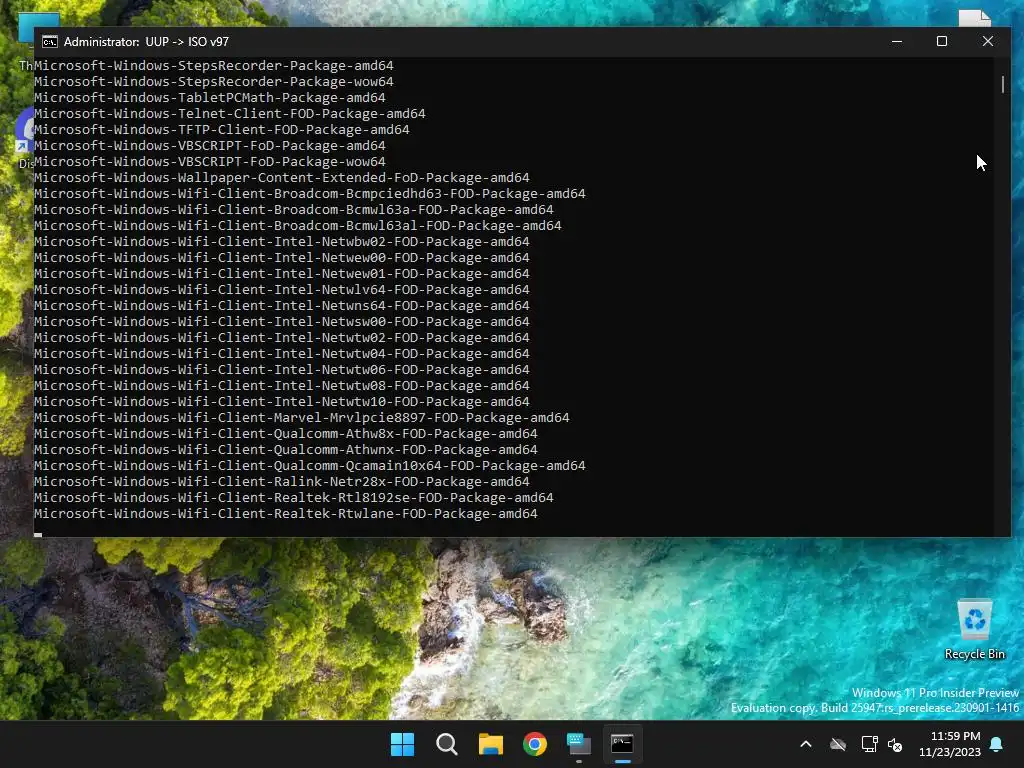Click the Intel-Netwlv64 line

coord(282,289)
